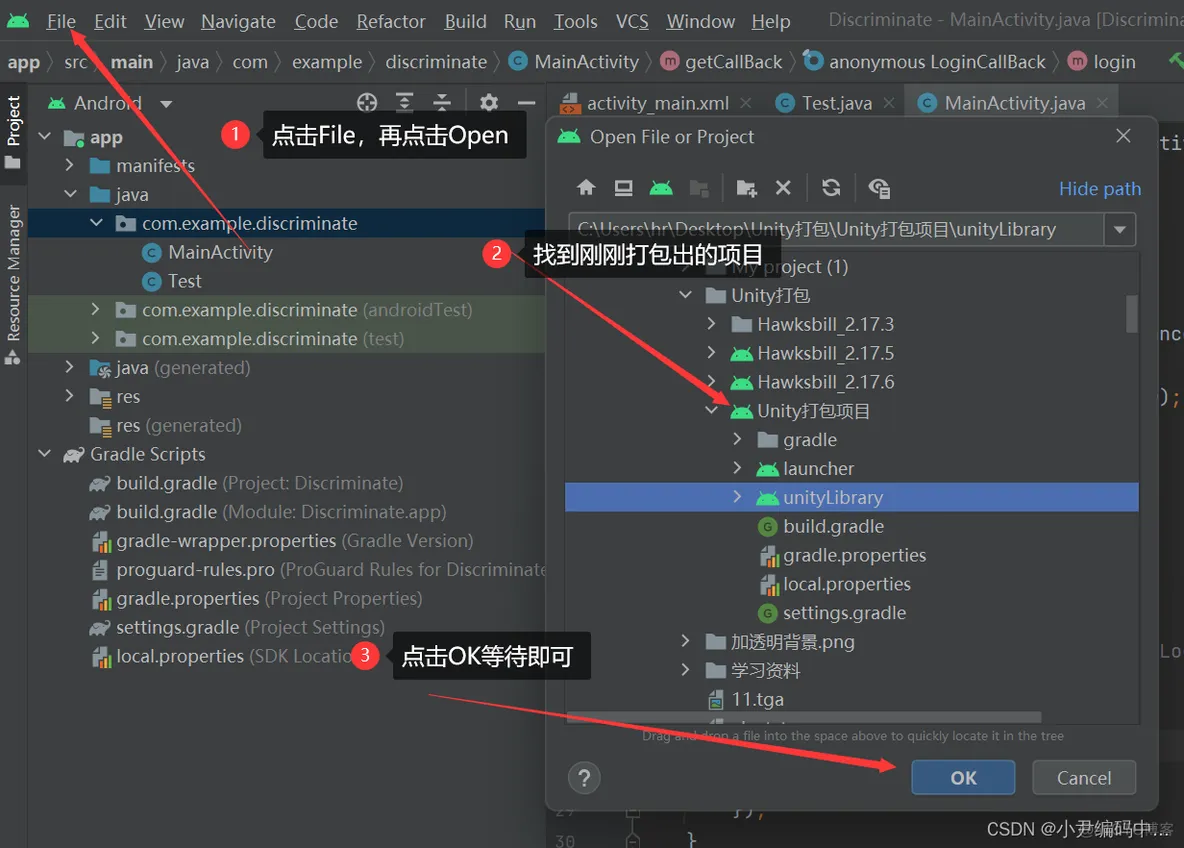Viewport: 1184px width, 848px height.
Task: Collapse the Unity打包 folder in dialog
Action: [x=686, y=294]
